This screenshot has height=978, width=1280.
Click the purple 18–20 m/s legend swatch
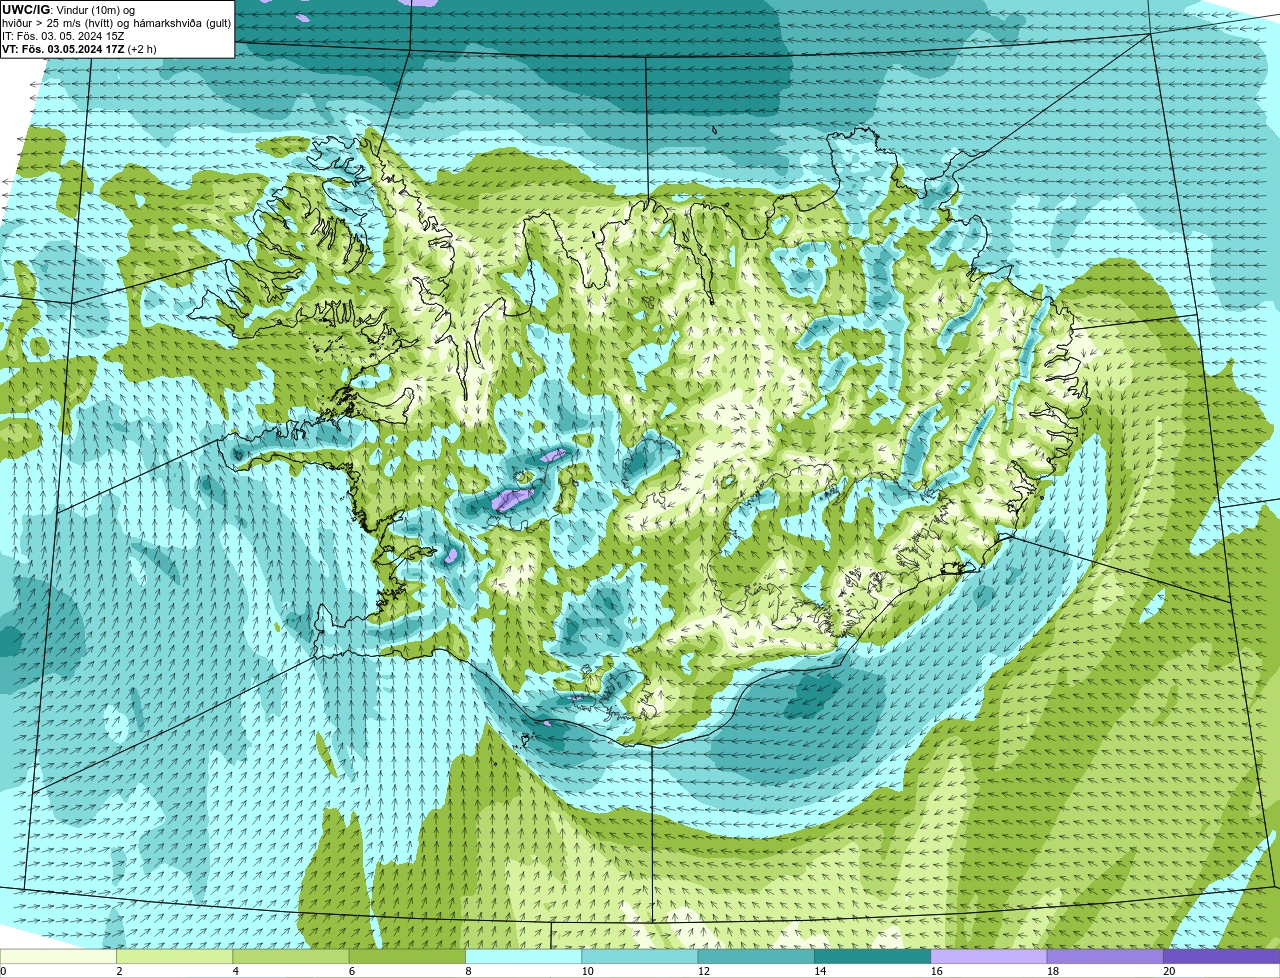pyautogui.click(x=1105, y=957)
